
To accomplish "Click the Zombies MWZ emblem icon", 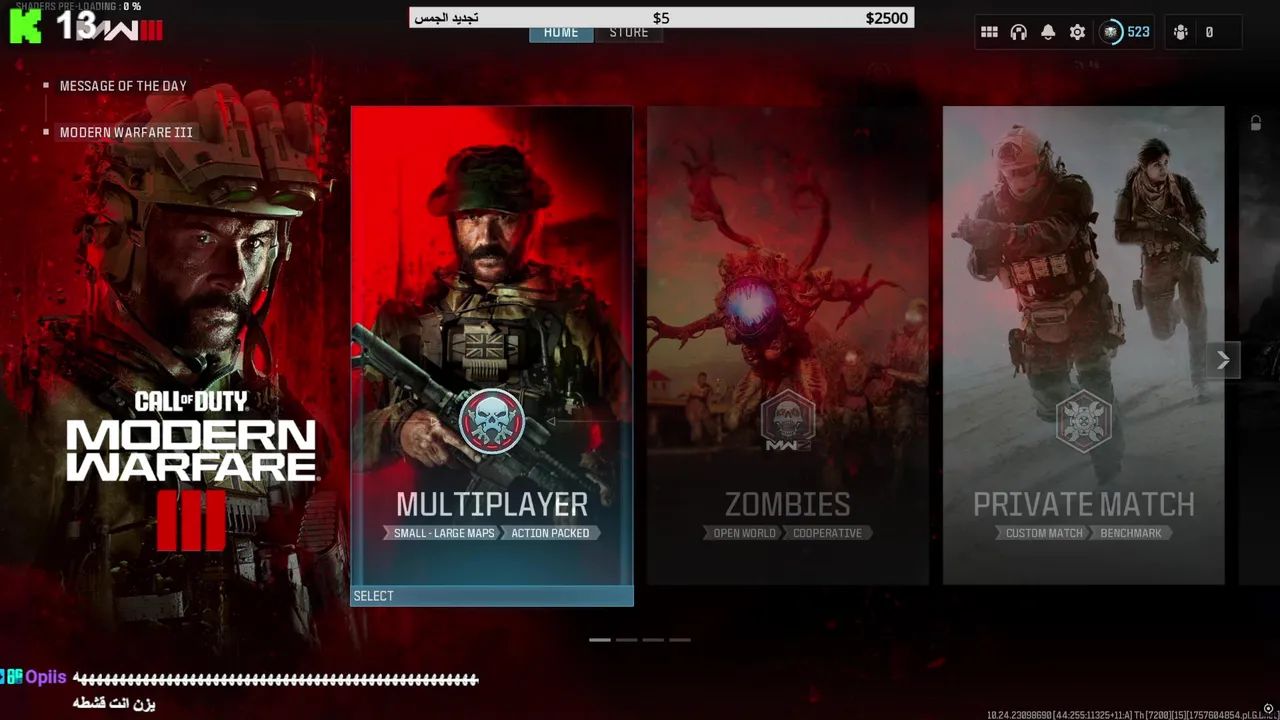I will pyautogui.click(x=787, y=421).
